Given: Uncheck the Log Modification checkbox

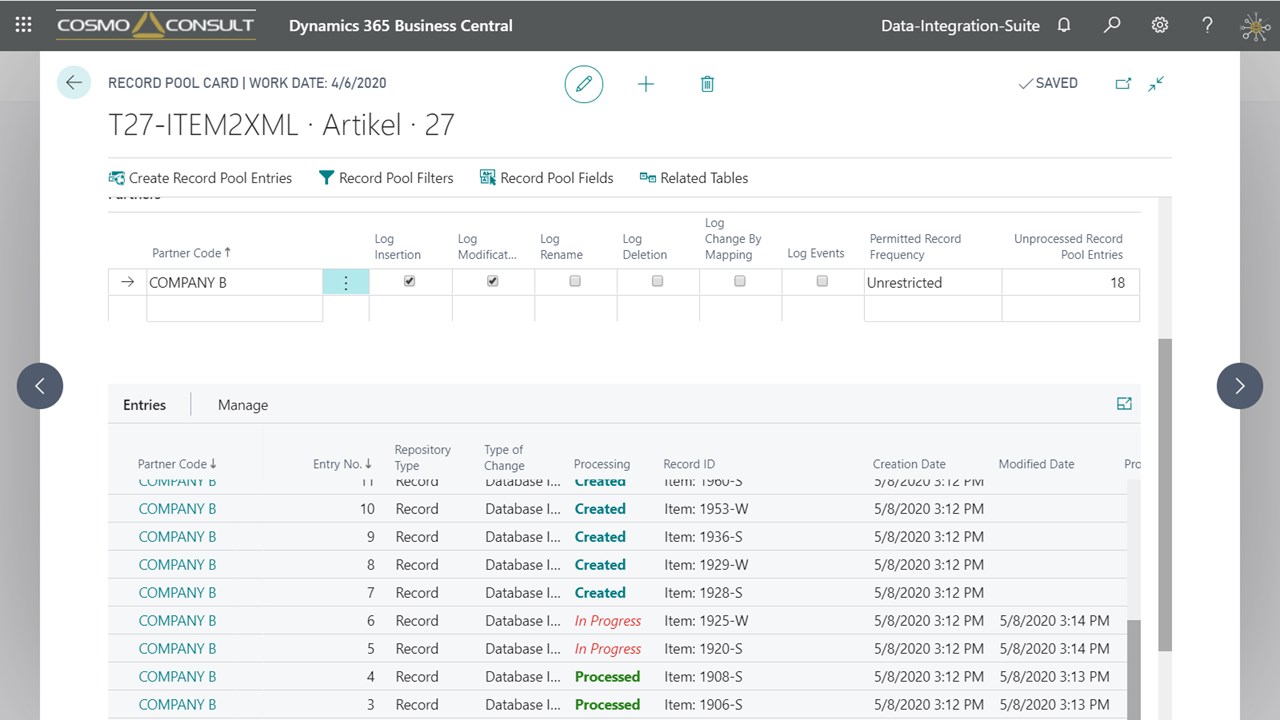Looking at the screenshot, I should coord(492,282).
